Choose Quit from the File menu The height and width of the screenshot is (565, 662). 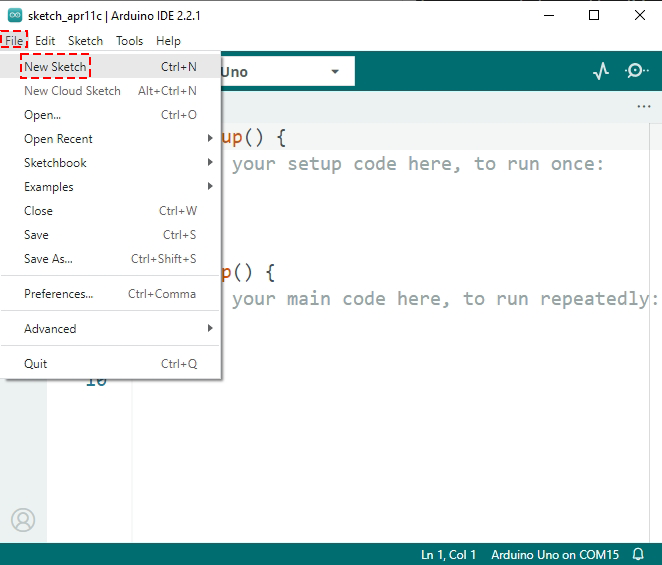coord(111,364)
